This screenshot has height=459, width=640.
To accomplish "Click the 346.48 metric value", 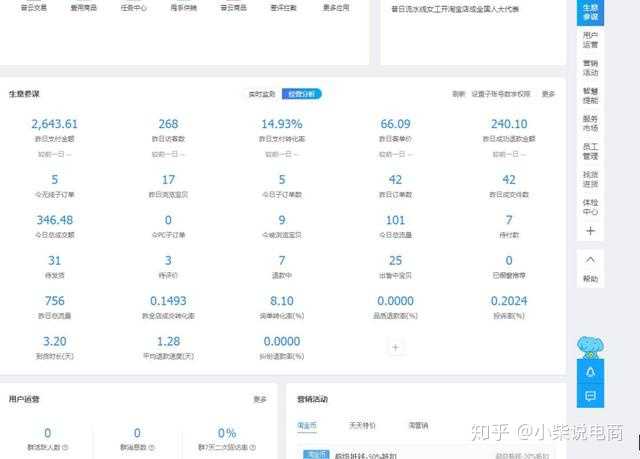I will coord(54,220).
